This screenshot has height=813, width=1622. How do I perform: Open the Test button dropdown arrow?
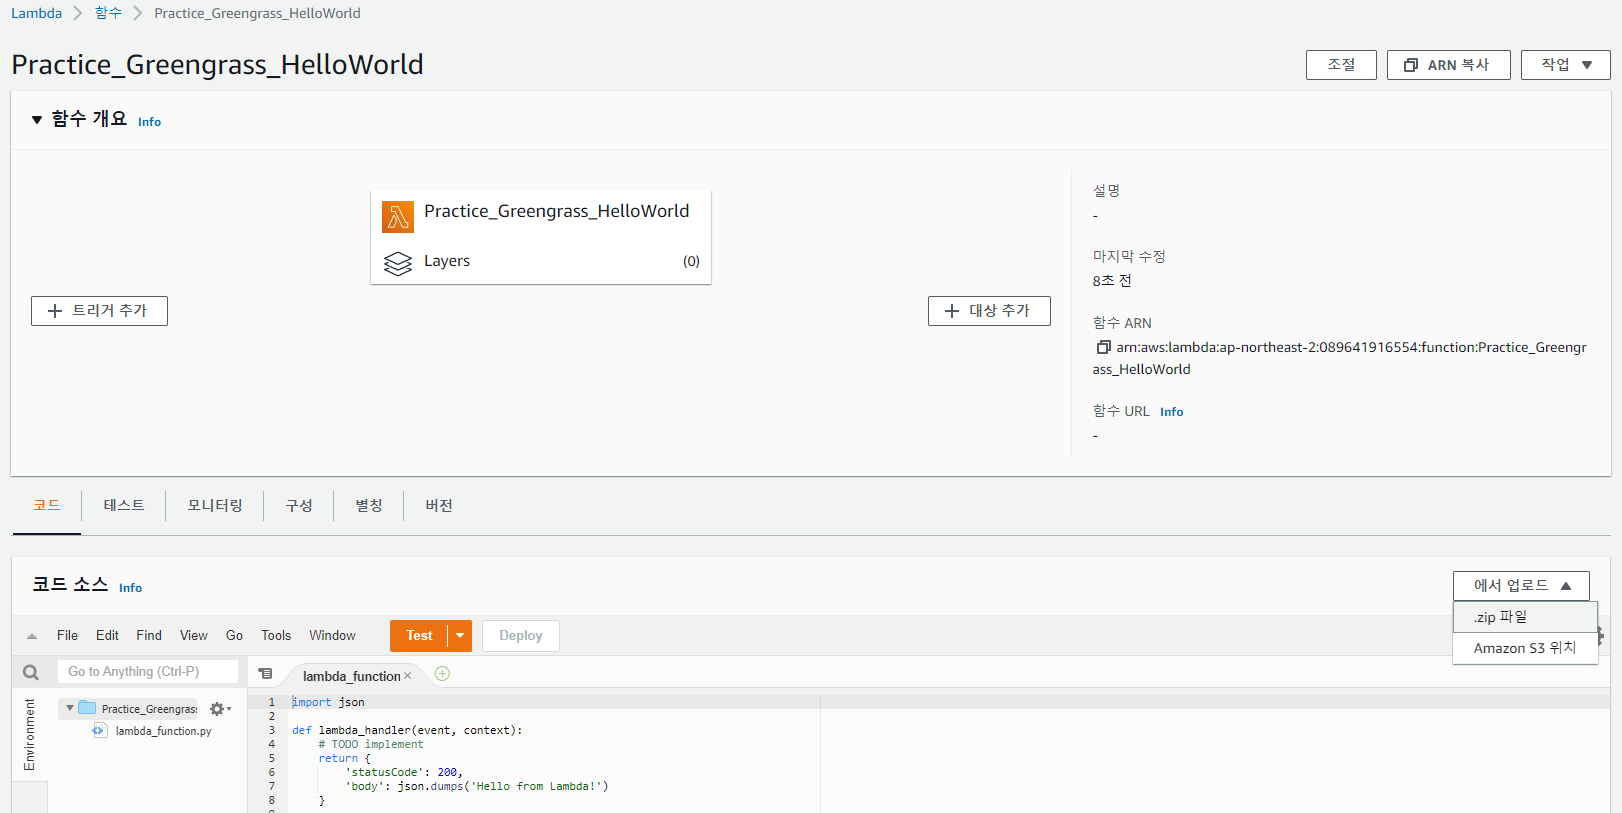(460, 636)
